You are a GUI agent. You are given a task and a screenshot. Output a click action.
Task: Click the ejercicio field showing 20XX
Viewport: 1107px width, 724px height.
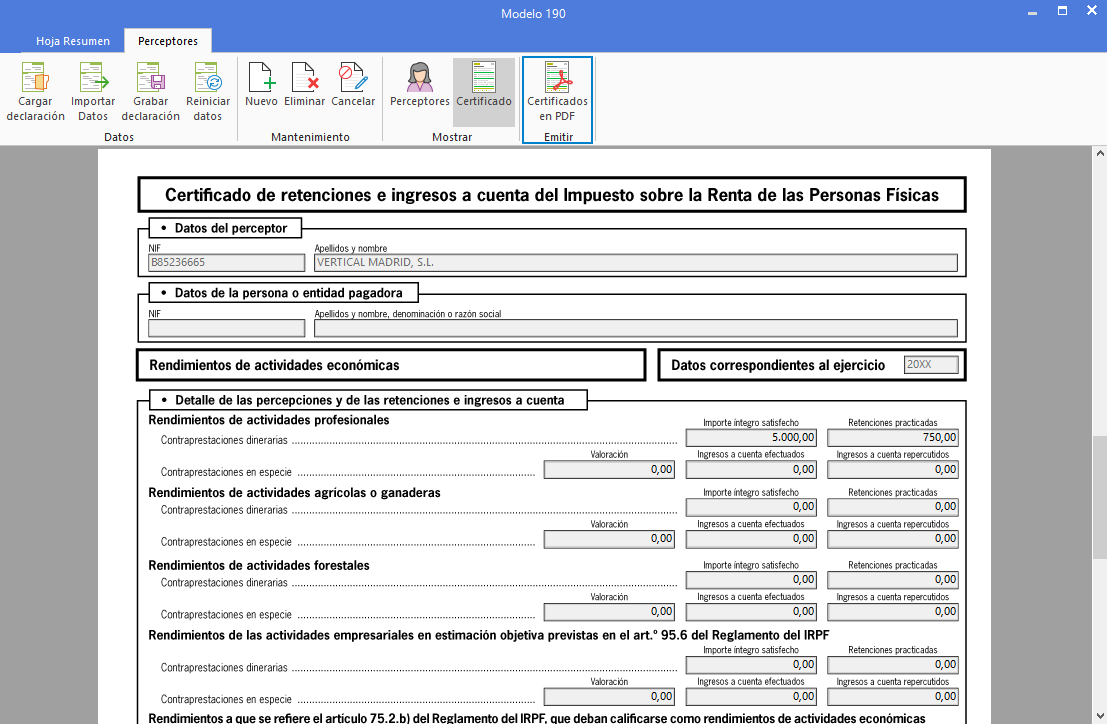pos(930,364)
